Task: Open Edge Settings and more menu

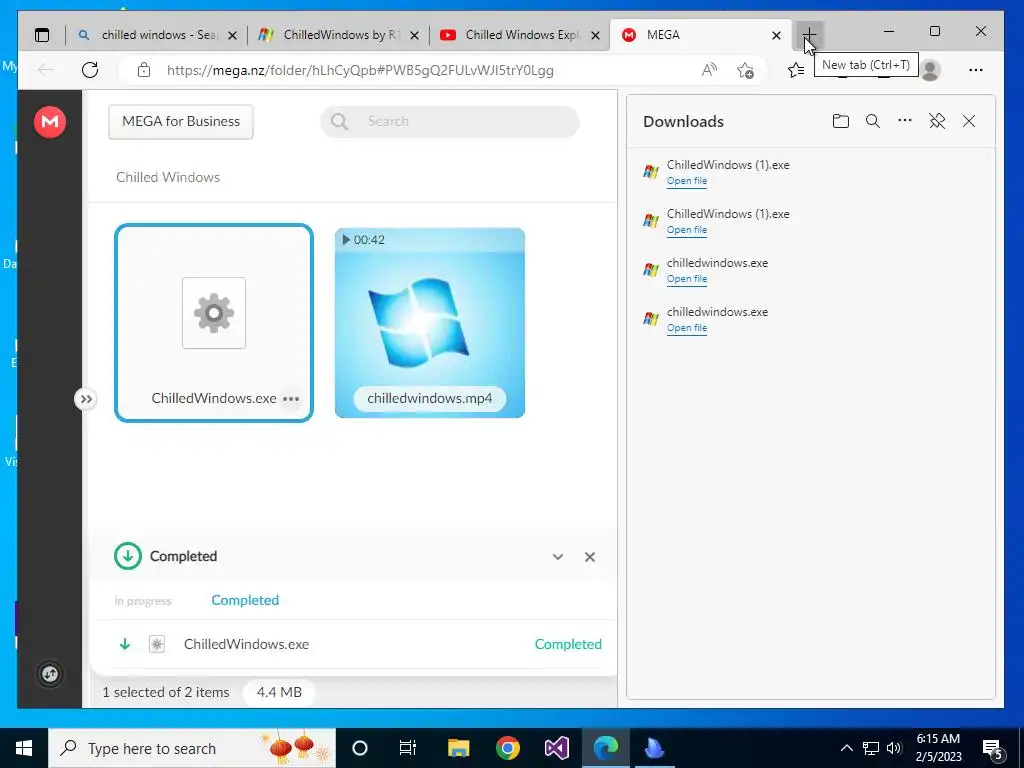Action: click(x=976, y=70)
